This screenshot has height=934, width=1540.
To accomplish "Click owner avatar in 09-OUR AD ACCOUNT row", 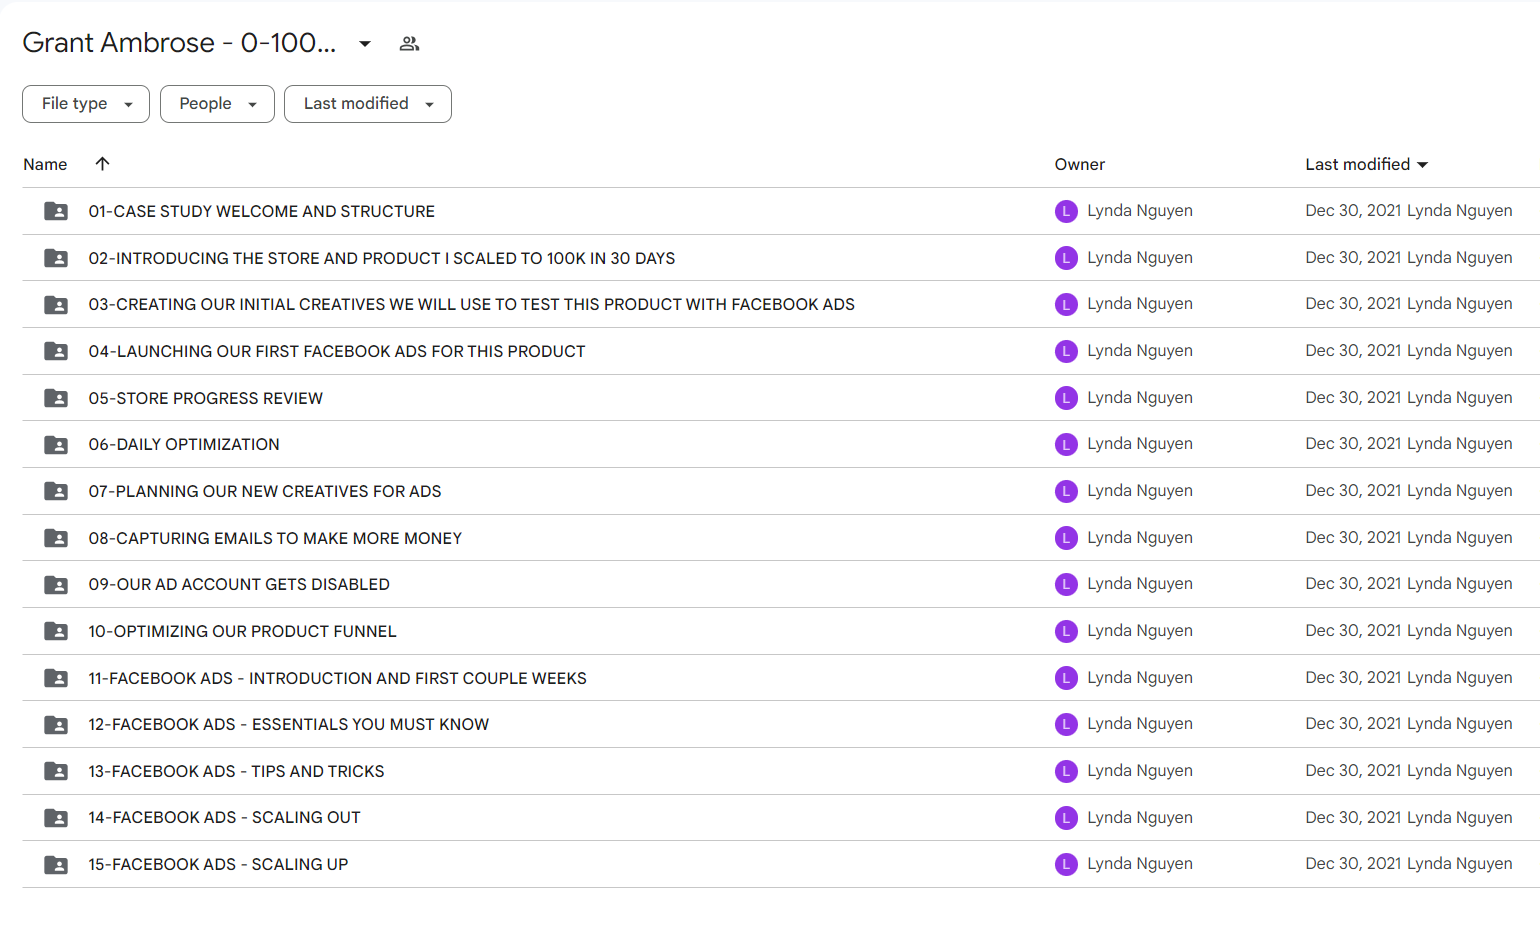I will (x=1066, y=584).
